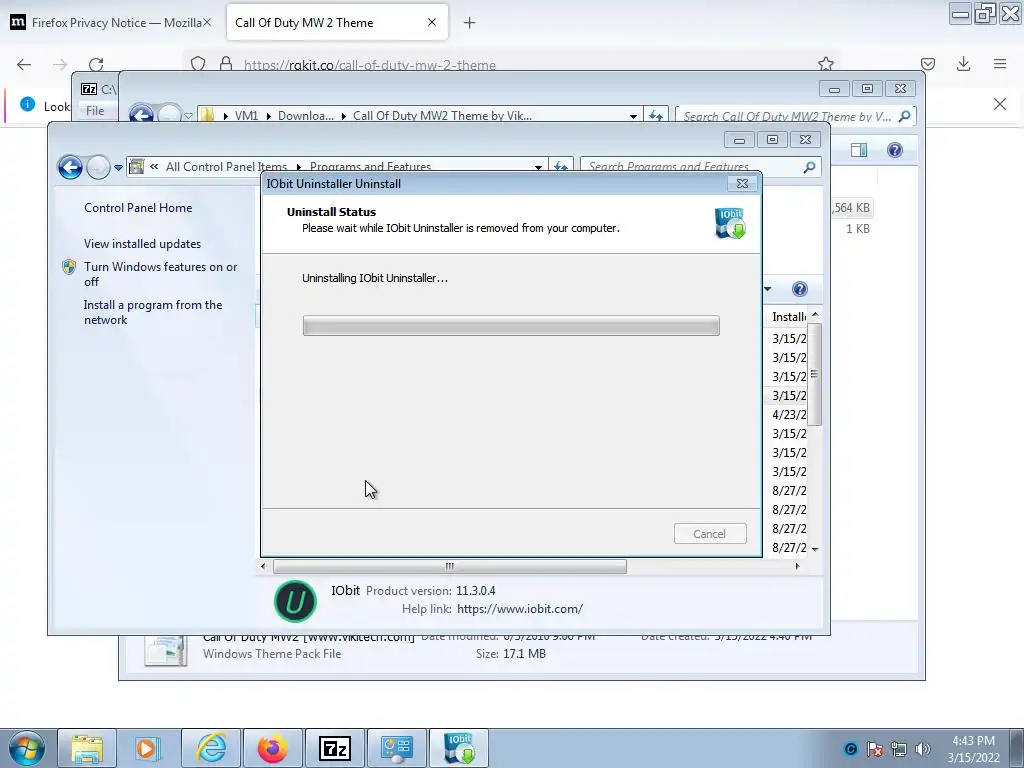Open view options dropdown arrow

[768, 289]
